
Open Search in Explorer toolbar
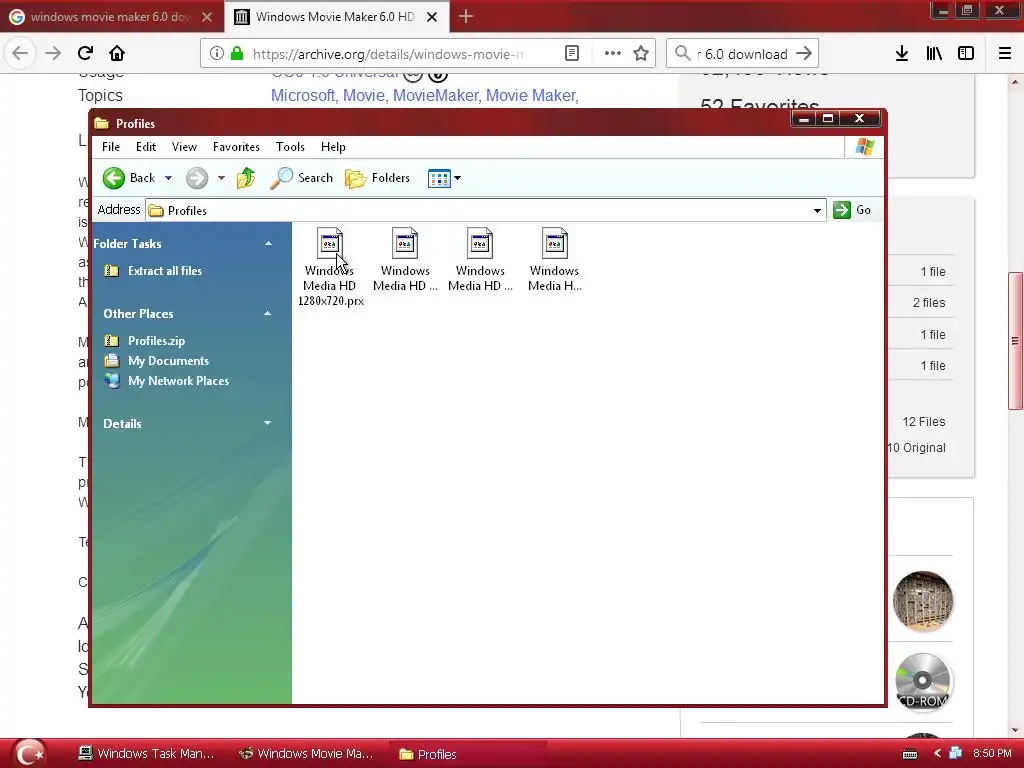tap(302, 178)
